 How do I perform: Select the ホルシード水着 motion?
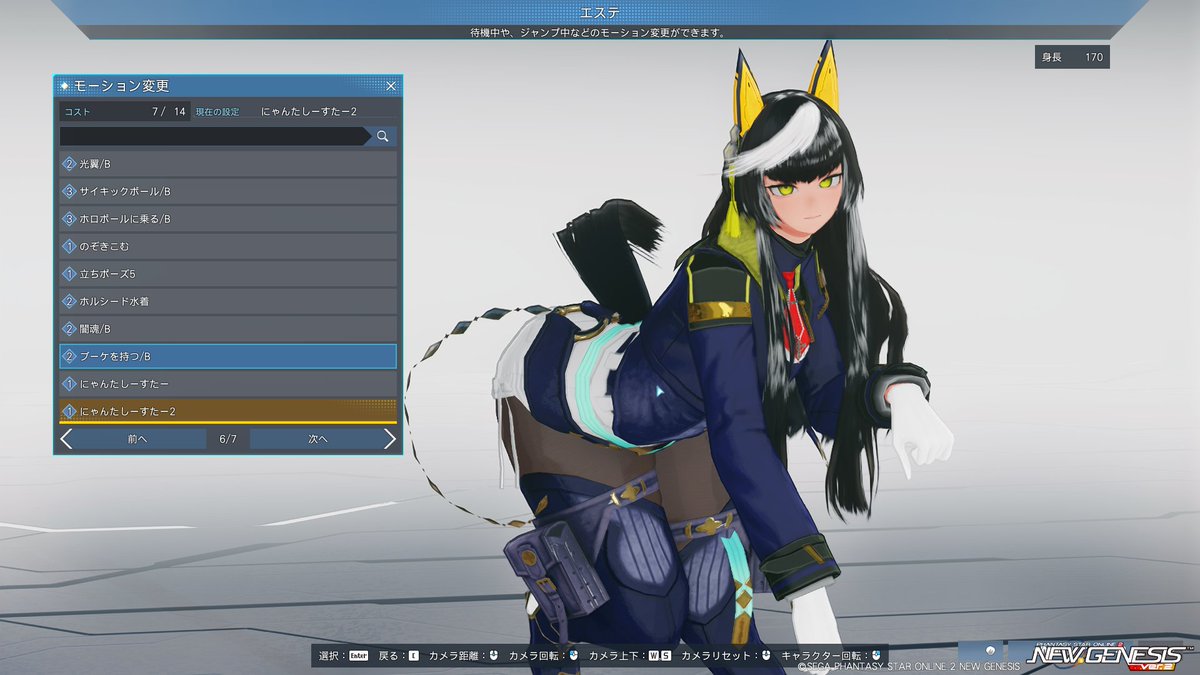click(228, 301)
